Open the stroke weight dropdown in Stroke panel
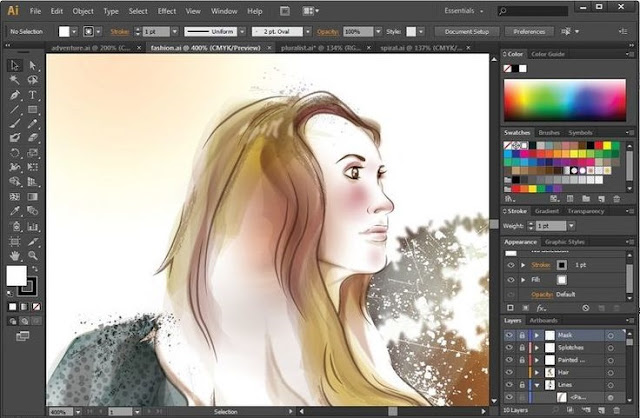This screenshot has height=418, width=640. coord(573,226)
